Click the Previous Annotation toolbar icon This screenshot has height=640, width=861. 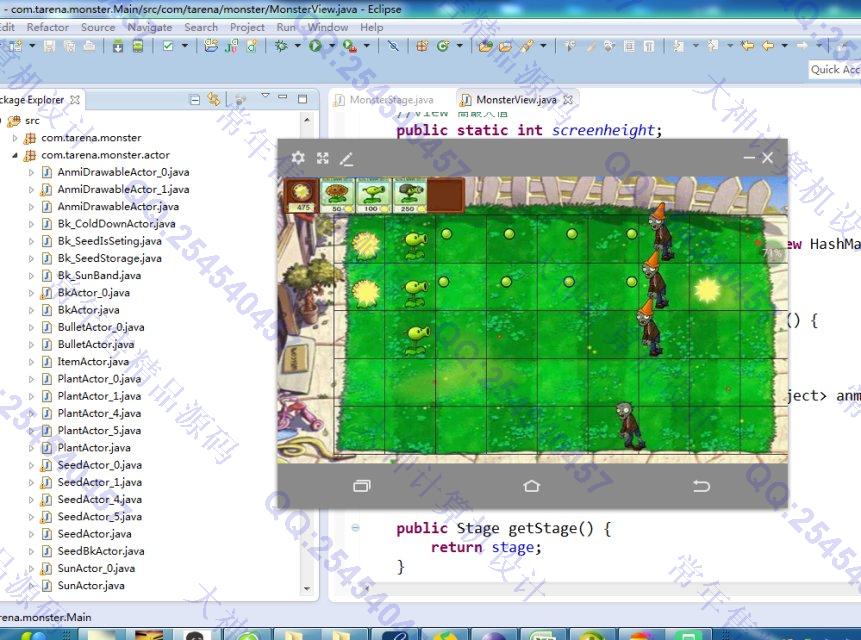click(713, 46)
